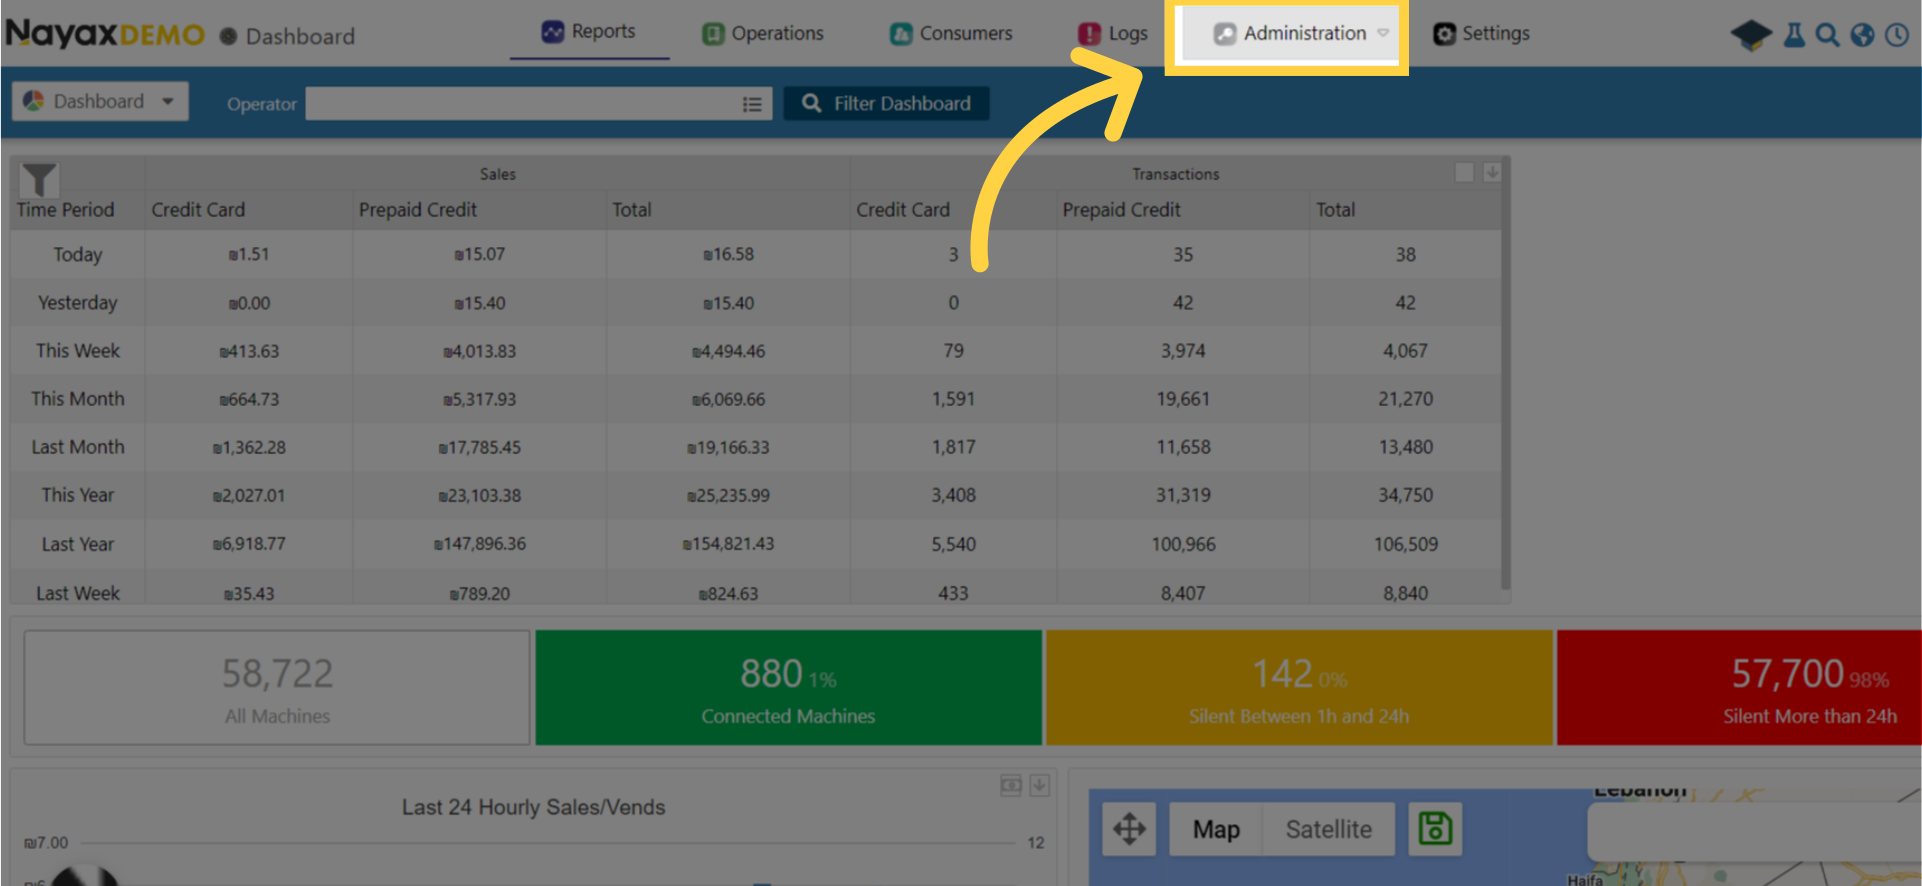Click the Time Period column header
Viewport: 1922px width, 886px height.
point(65,210)
